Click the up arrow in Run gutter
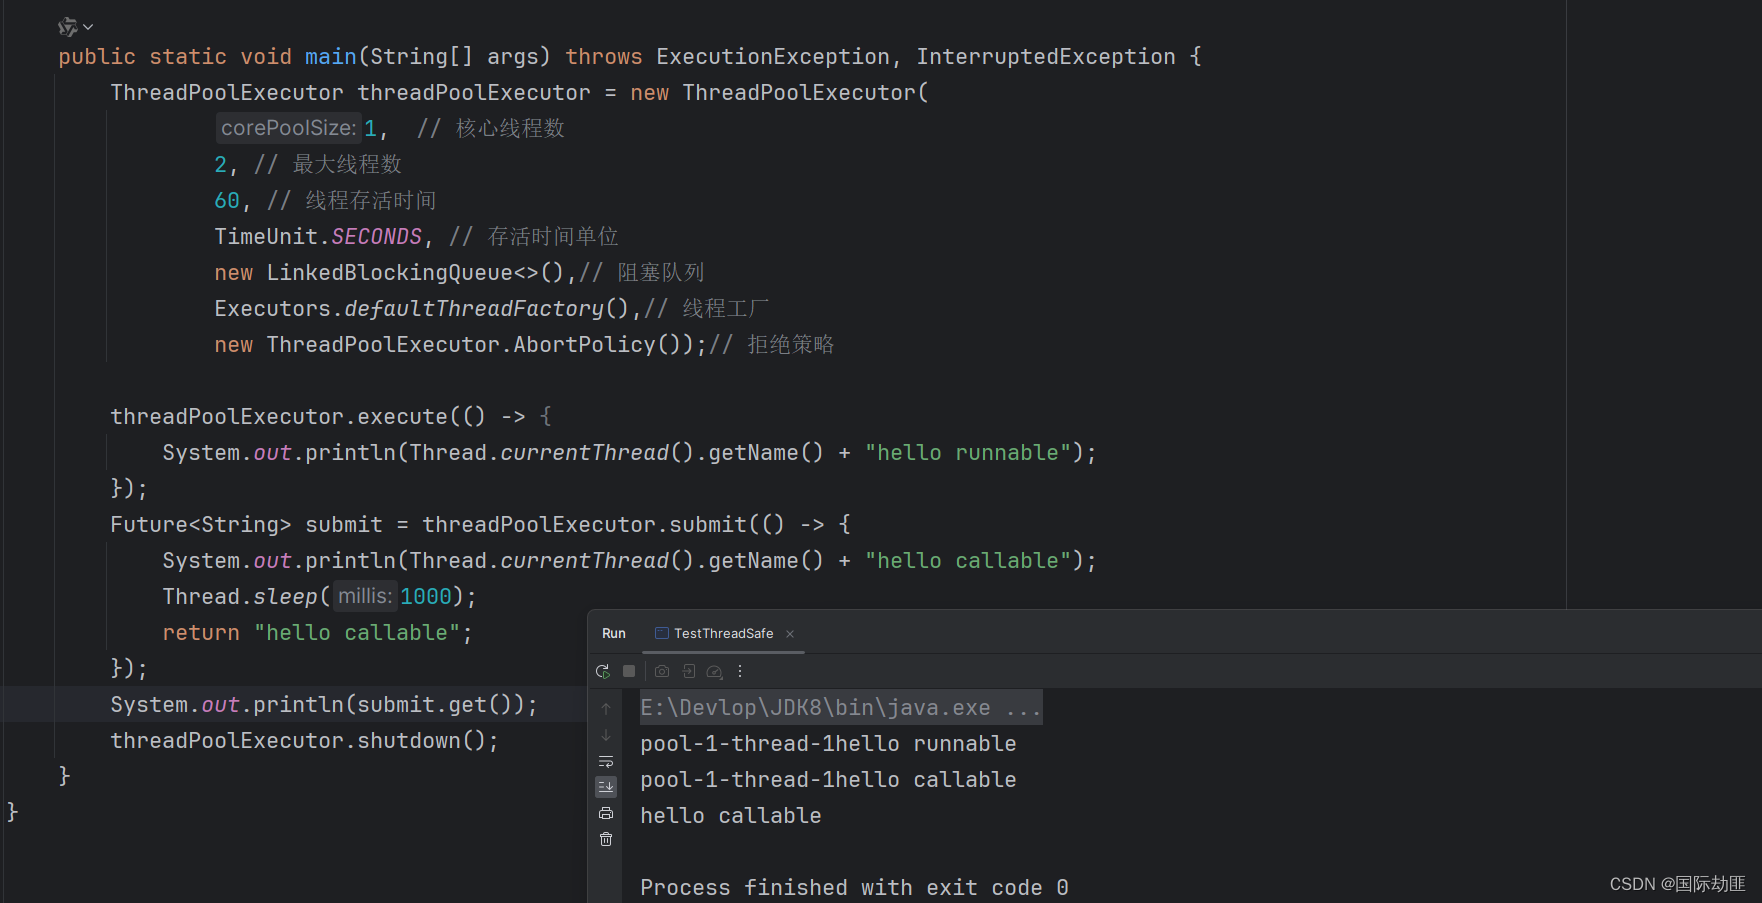1762x903 pixels. (x=606, y=708)
